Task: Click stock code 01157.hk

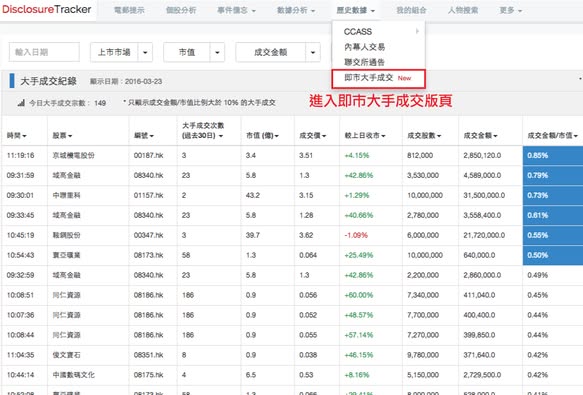Action: [x=149, y=195]
